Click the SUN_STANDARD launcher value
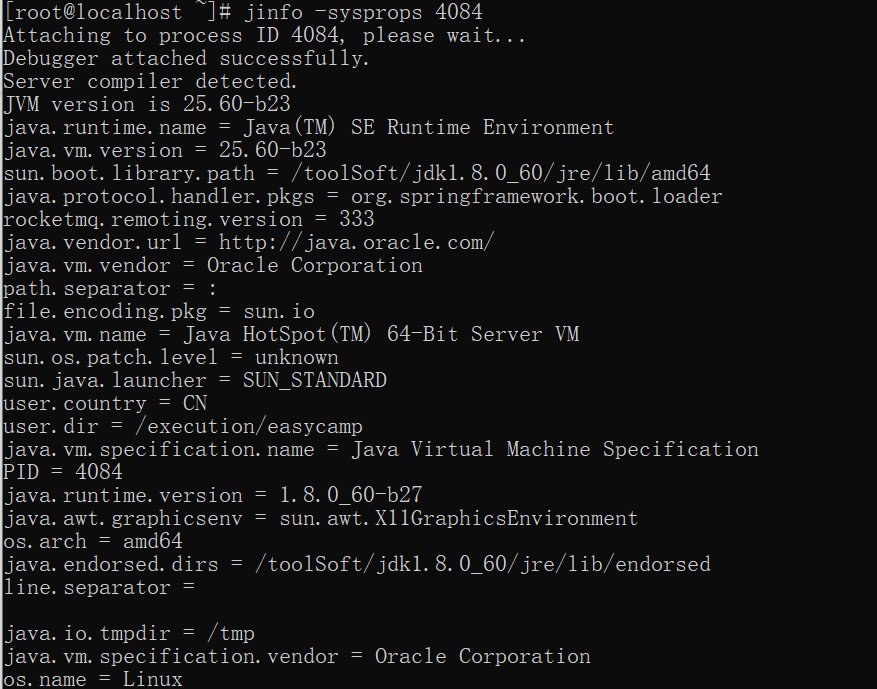The height and width of the screenshot is (689, 877). click(314, 380)
